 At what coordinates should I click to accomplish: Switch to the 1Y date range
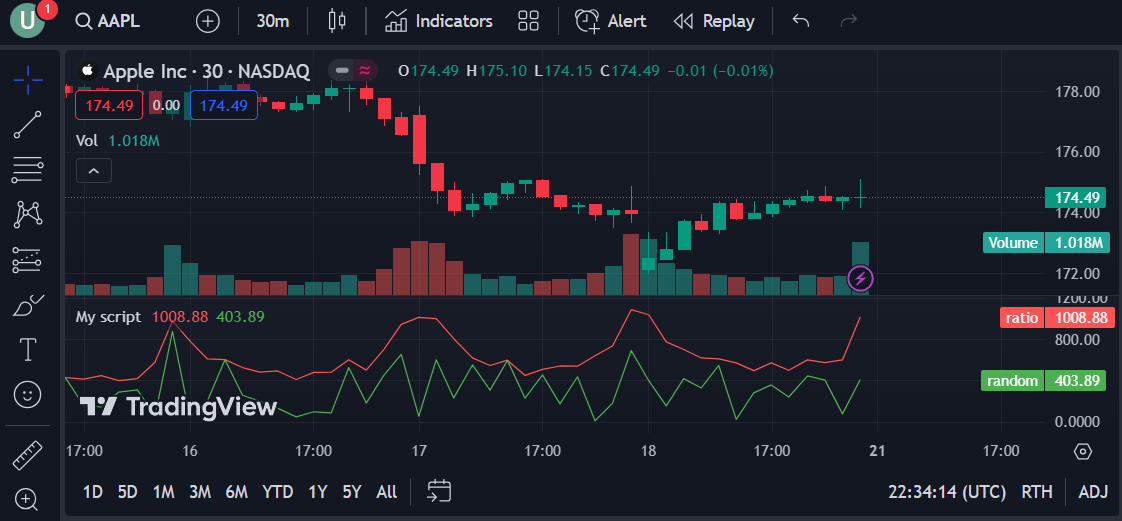click(x=318, y=492)
